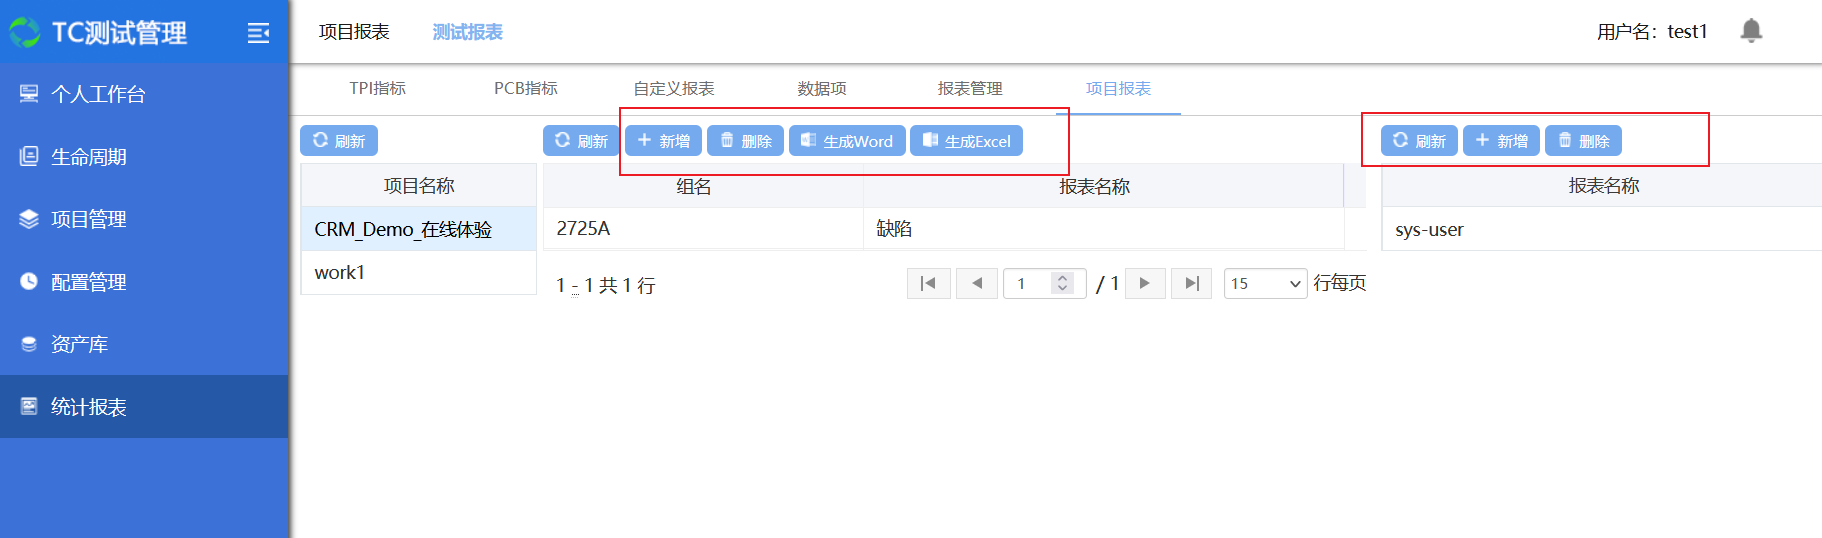Image resolution: width=1822 pixels, height=538 pixels.
Task: Click middle table 报表名称 column header
Action: pos(1104,186)
